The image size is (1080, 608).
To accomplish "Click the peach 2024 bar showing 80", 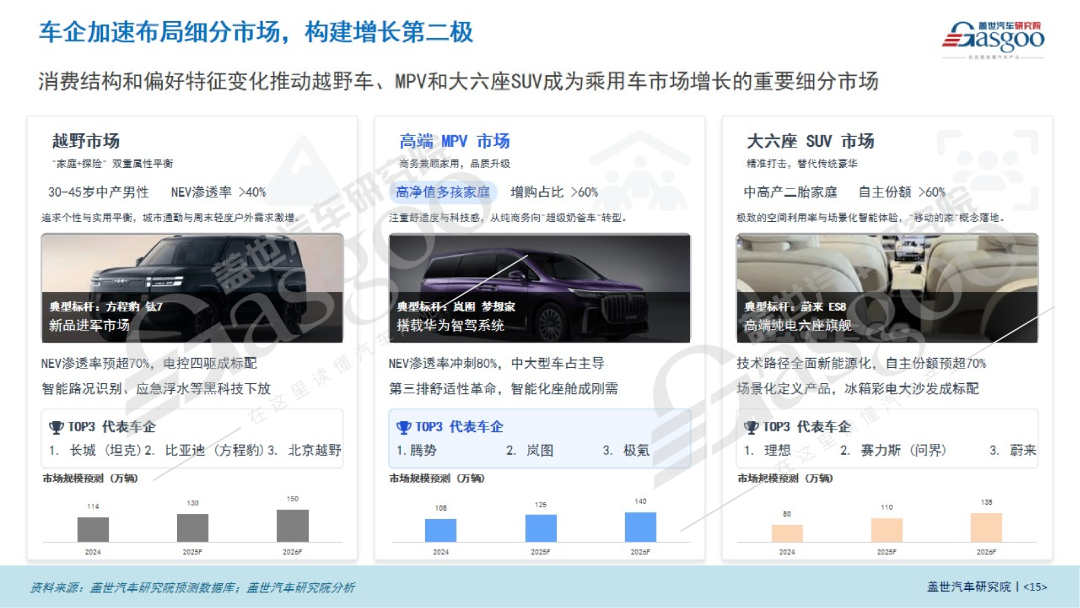I will 787,533.
